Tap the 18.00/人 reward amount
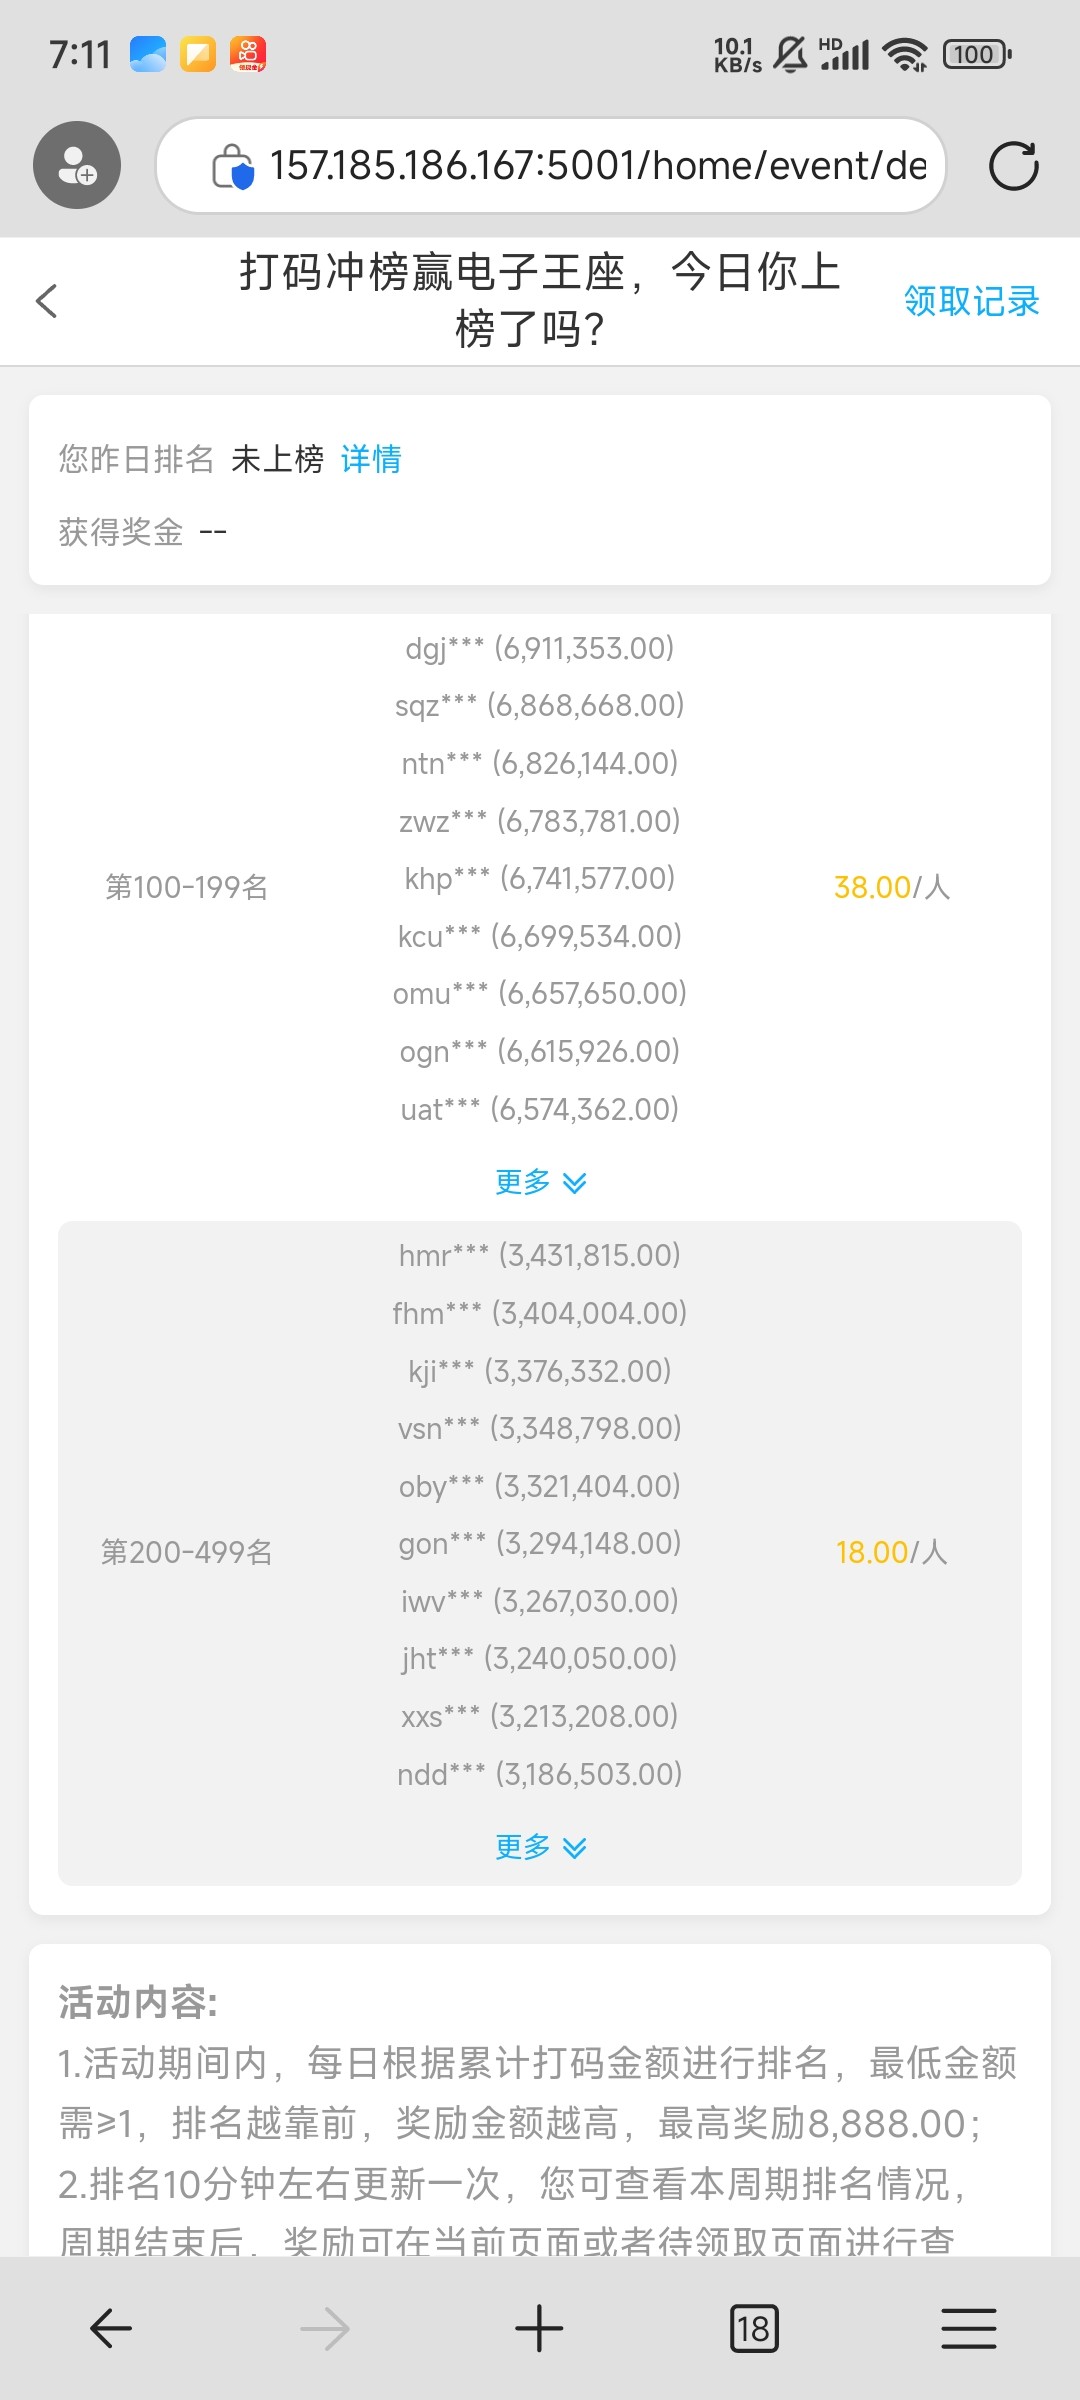Screen dimensions: 1080x2400 891,1552
